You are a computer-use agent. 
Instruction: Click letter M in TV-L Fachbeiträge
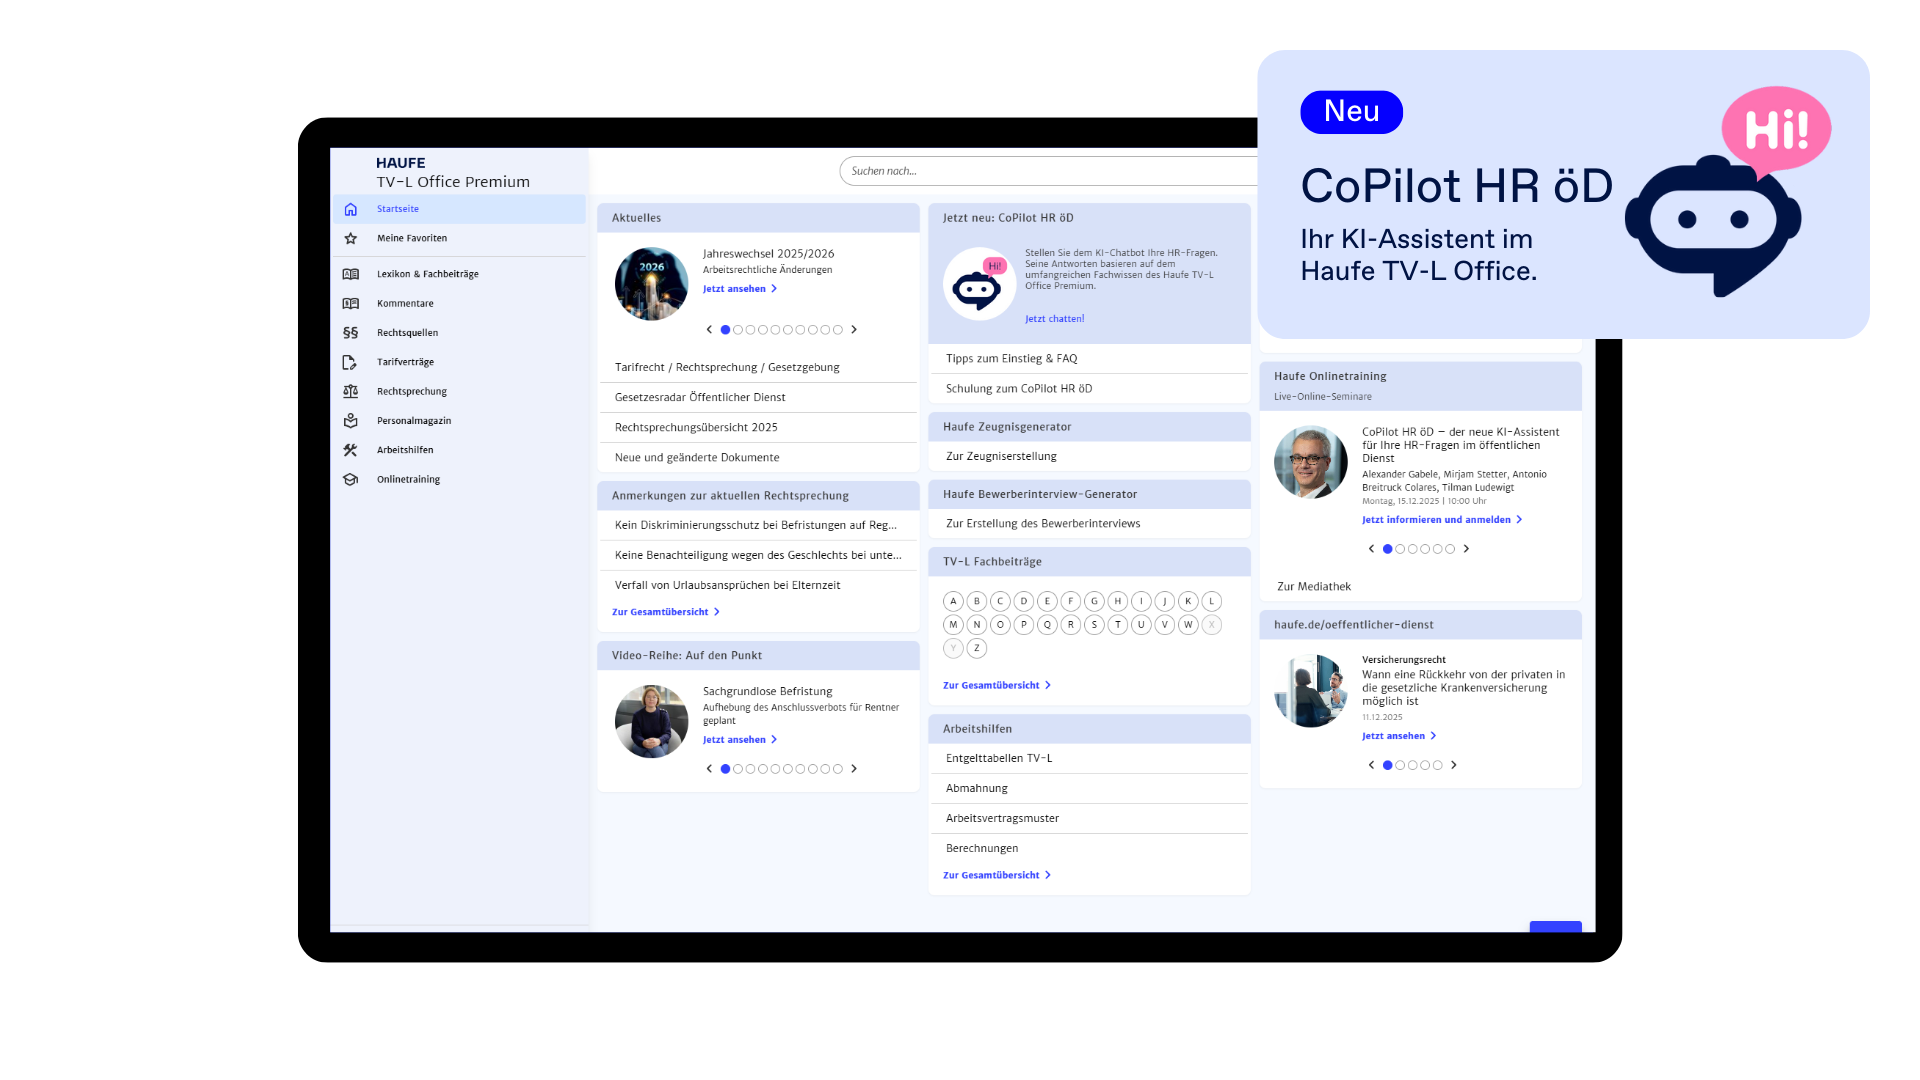click(x=953, y=625)
